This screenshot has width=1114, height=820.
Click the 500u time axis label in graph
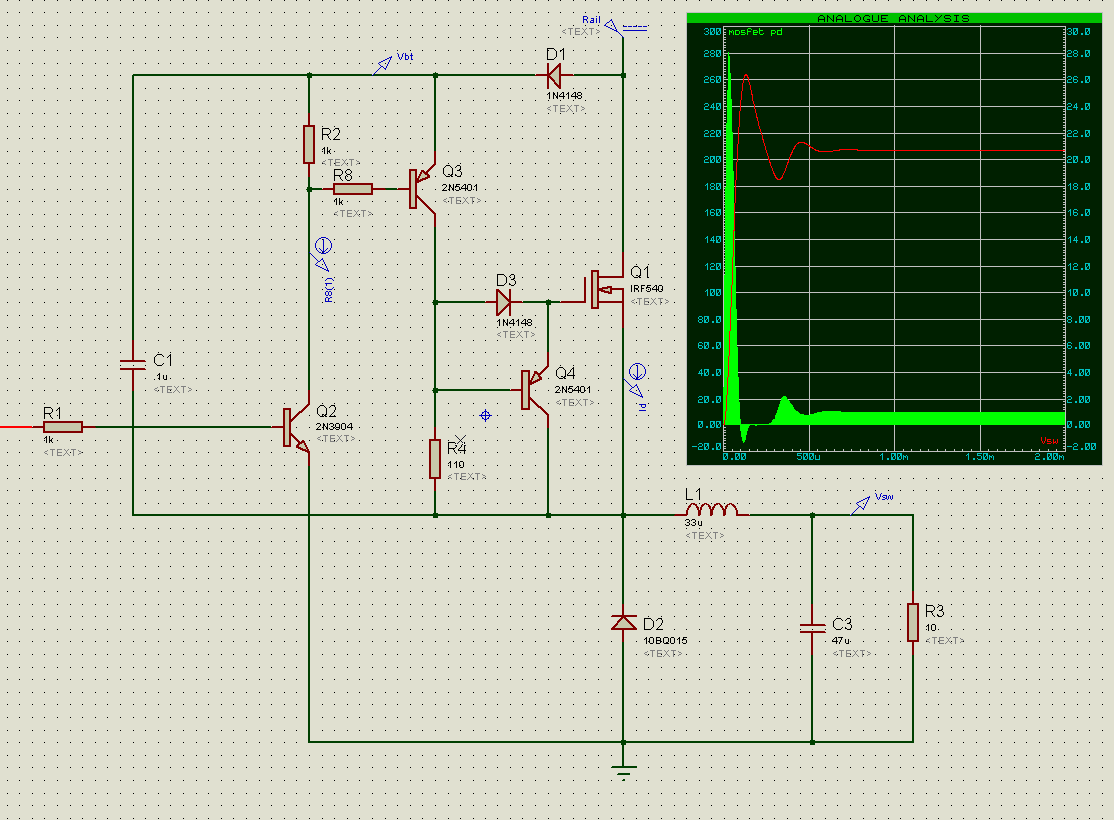click(x=809, y=457)
